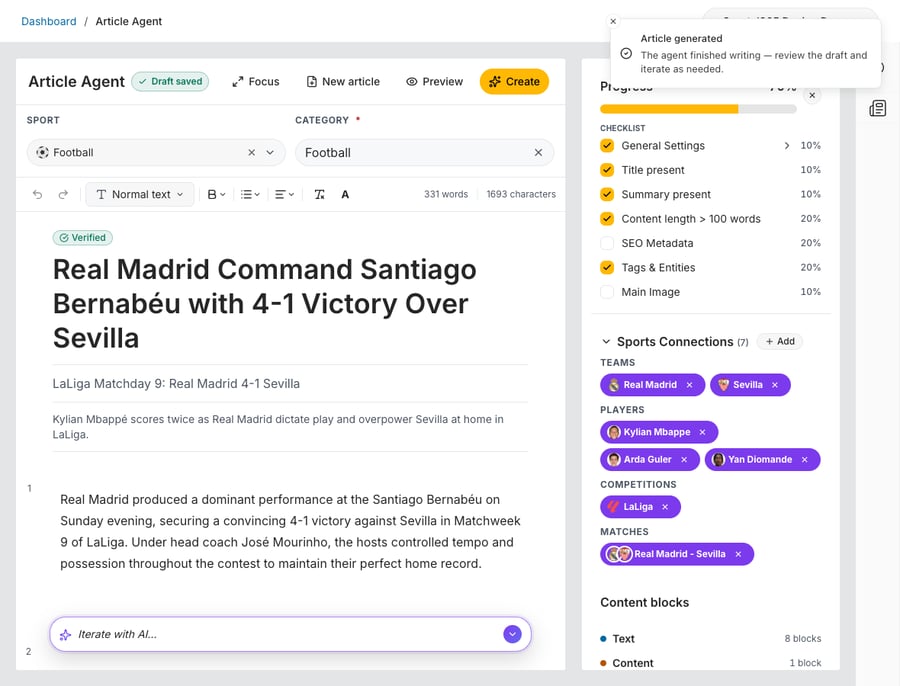Check the SEO Metadata checkbox
This screenshot has width=900, height=686.
click(607, 243)
